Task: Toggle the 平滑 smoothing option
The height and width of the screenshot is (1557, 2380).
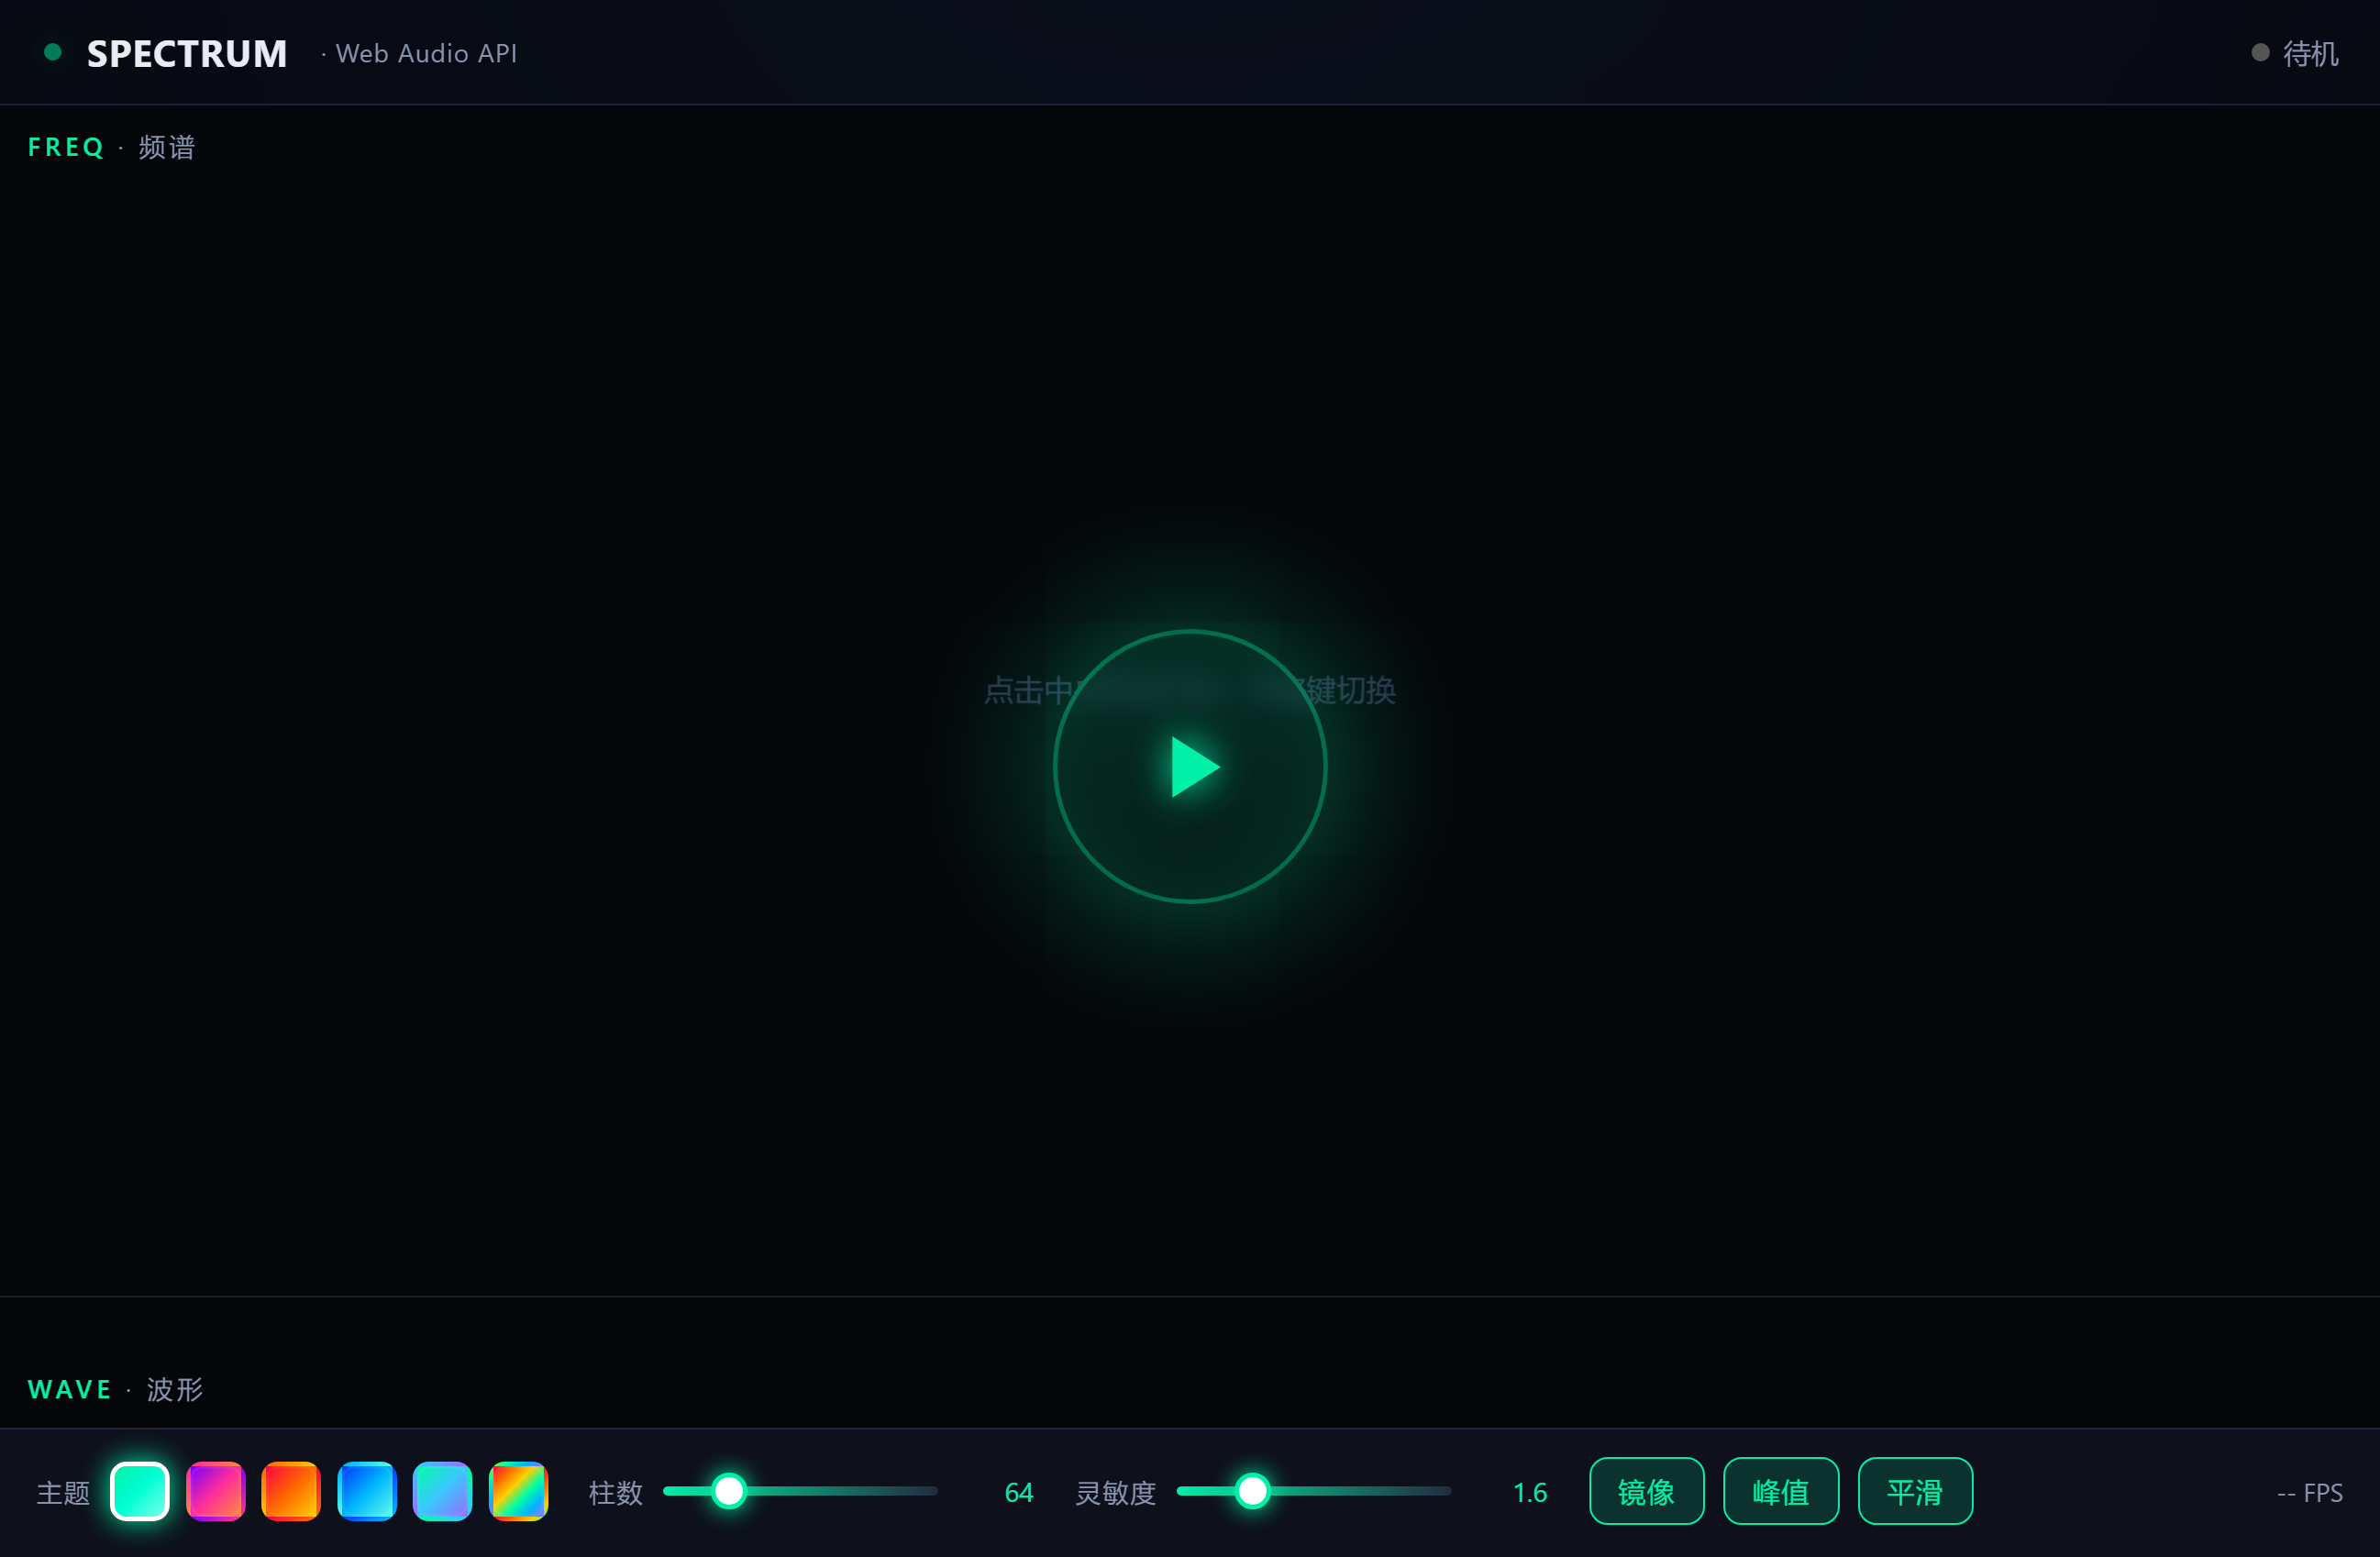Action: [1915, 1491]
